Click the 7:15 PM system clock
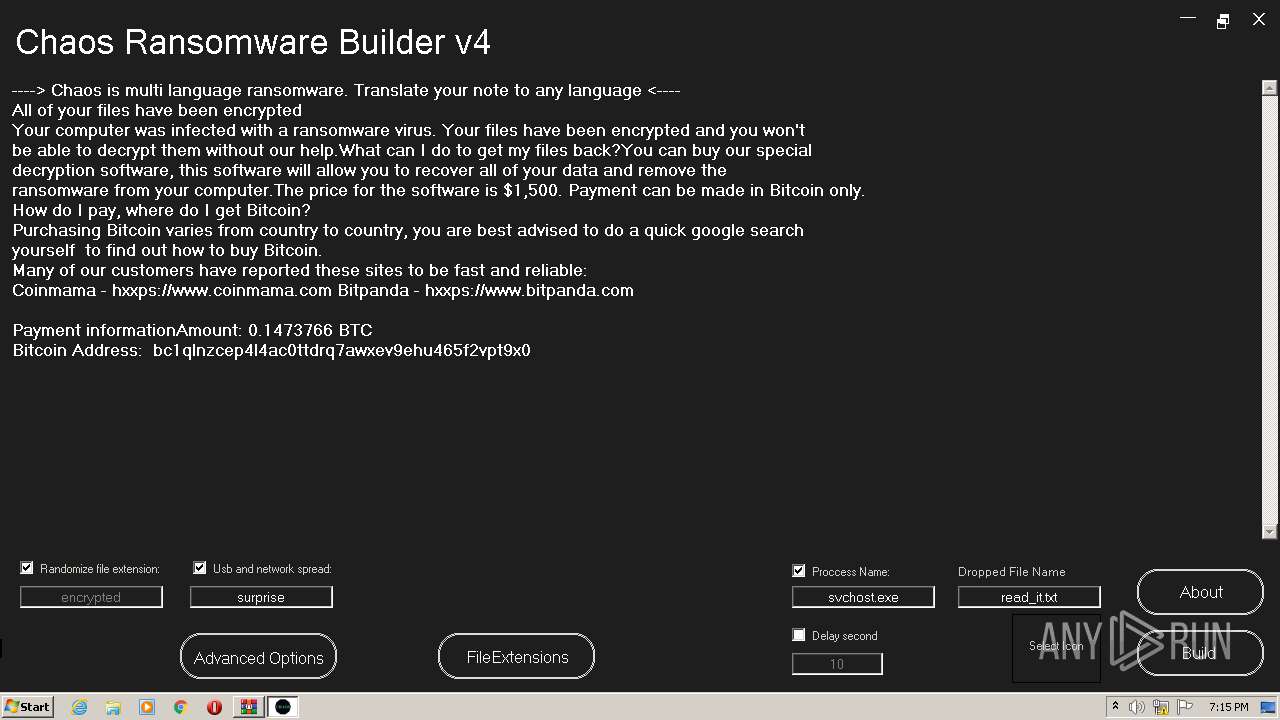The image size is (1280, 720). coord(1228,707)
